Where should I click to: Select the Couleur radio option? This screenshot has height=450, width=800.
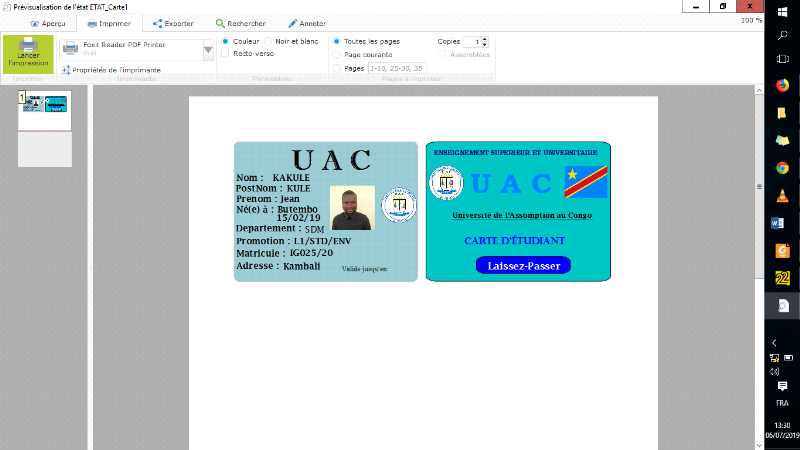click(x=225, y=41)
